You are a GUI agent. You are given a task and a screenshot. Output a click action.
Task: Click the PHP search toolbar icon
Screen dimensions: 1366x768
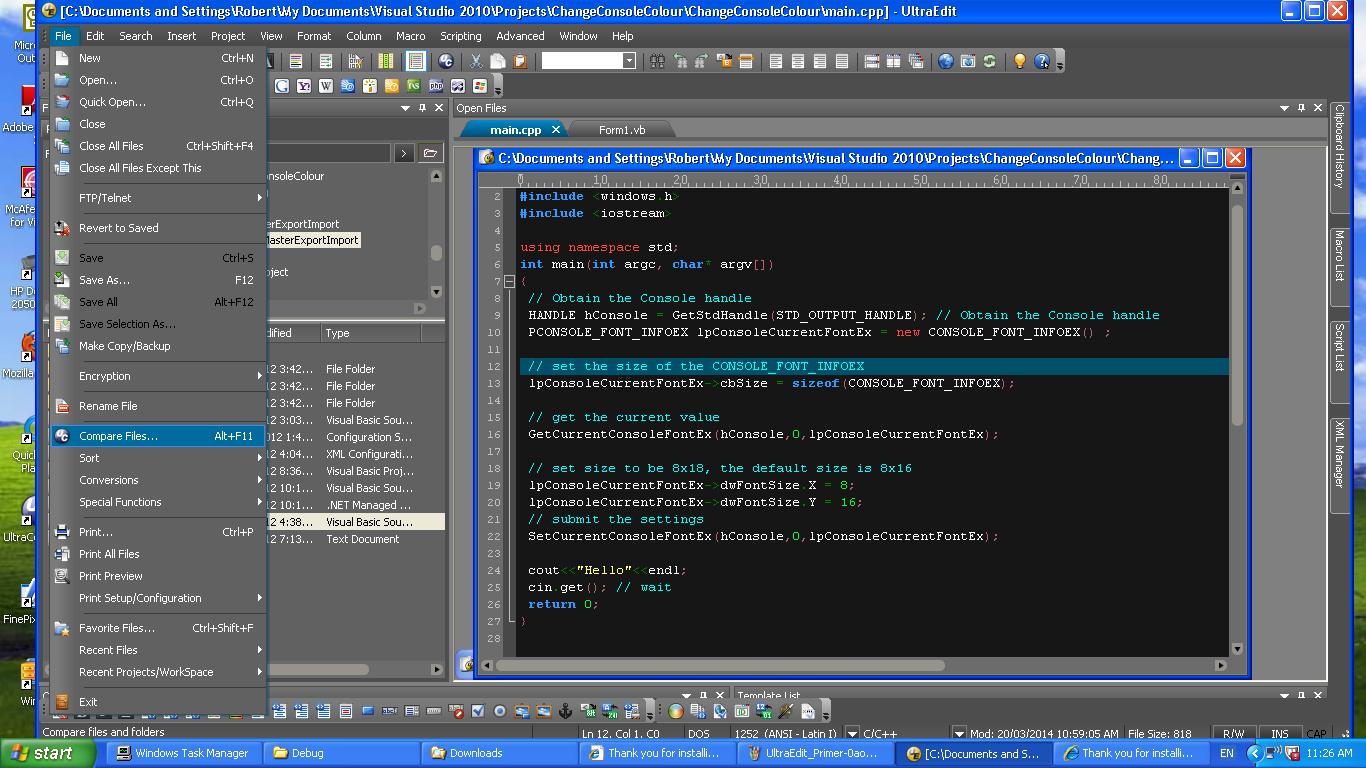click(436, 87)
